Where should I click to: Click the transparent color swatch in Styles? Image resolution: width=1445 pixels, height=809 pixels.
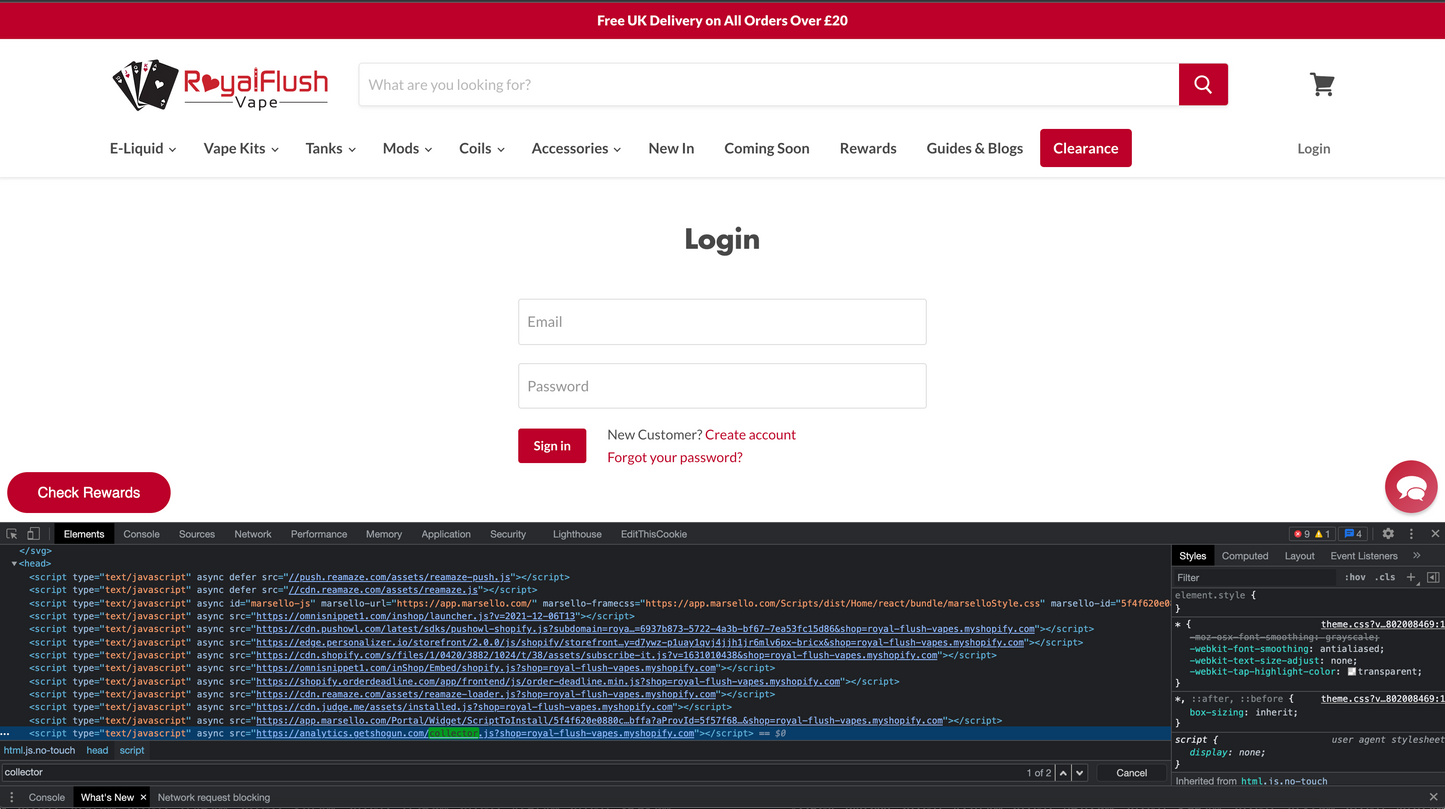[x=1352, y=672]
